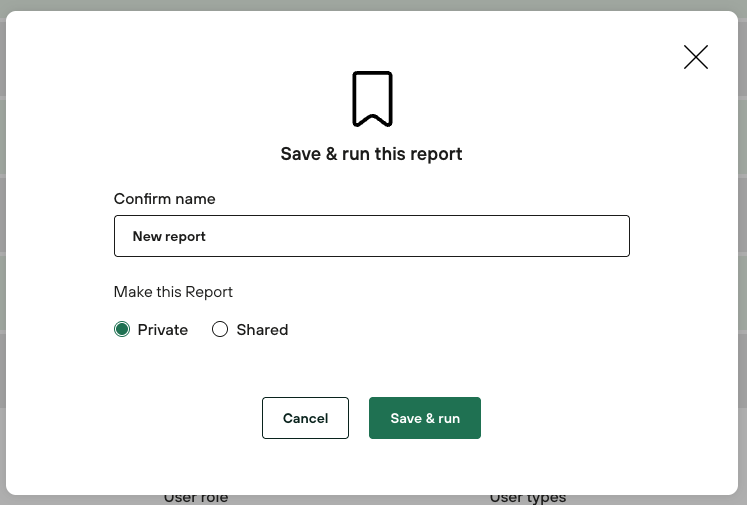
Task: Click the "Save & run this report" heading
Action: 371,154
